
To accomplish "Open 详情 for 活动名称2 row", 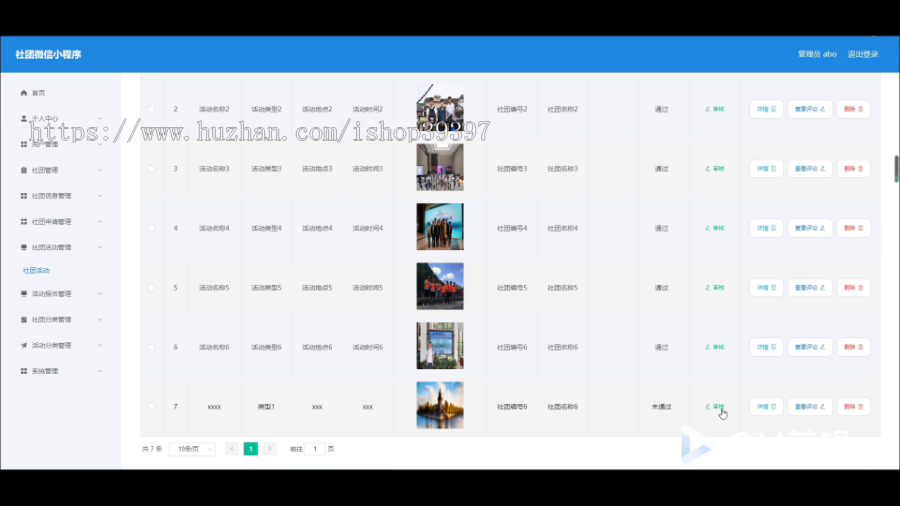I will 766,109.
